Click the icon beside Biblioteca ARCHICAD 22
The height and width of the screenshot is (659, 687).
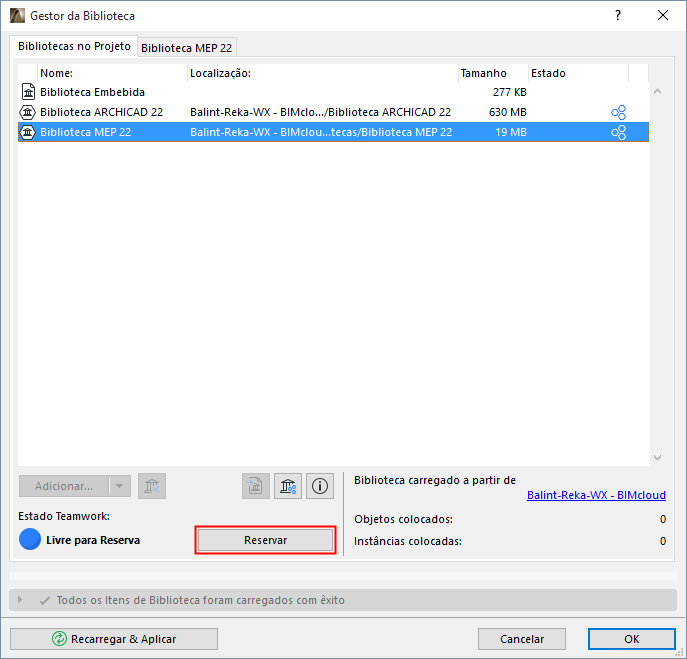click(x=28, y=112)
